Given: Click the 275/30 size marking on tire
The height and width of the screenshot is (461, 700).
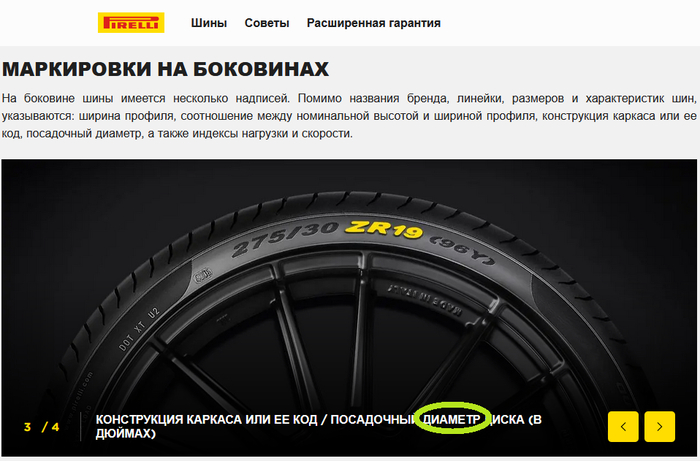Looking at the screenshot, I should [285, 239].
